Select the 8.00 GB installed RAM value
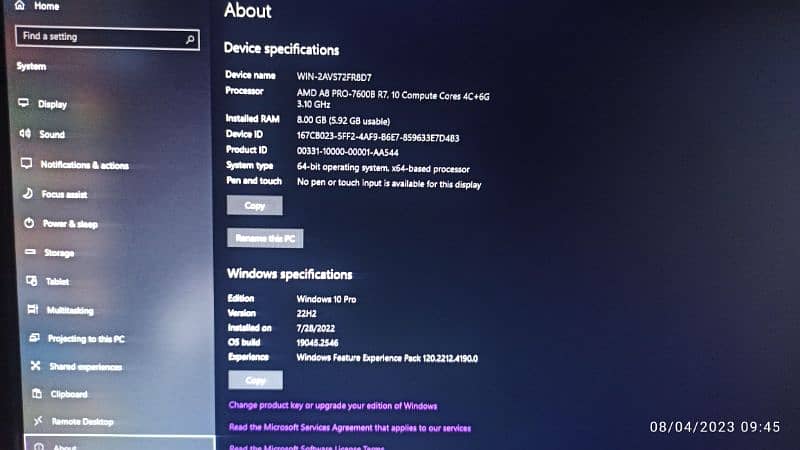This screenshot has height=450, width=800. [343, 121]
